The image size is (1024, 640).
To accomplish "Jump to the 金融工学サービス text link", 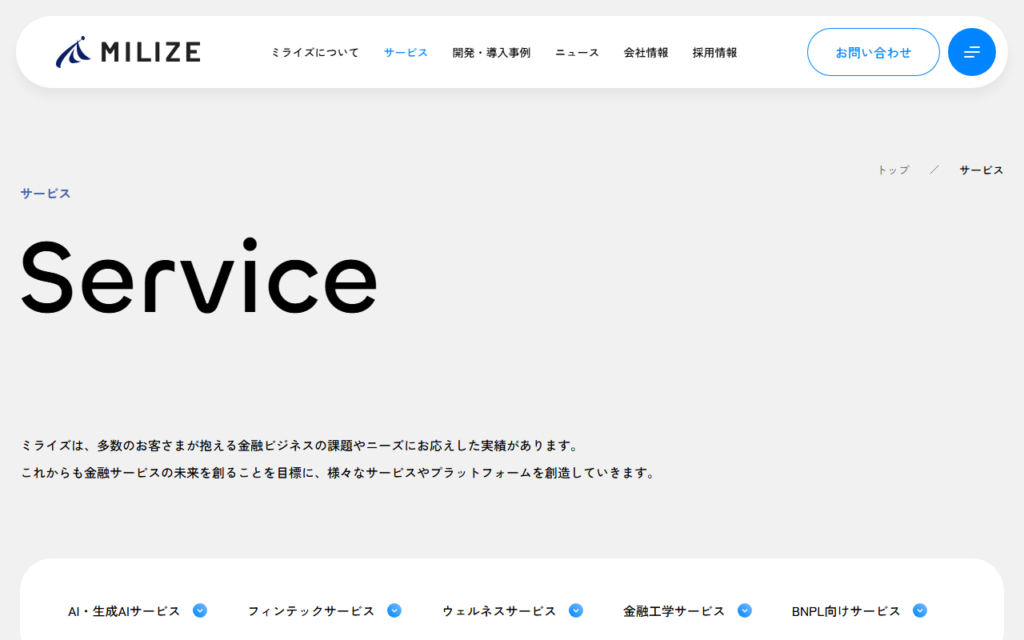I will (x=674, y=611).
